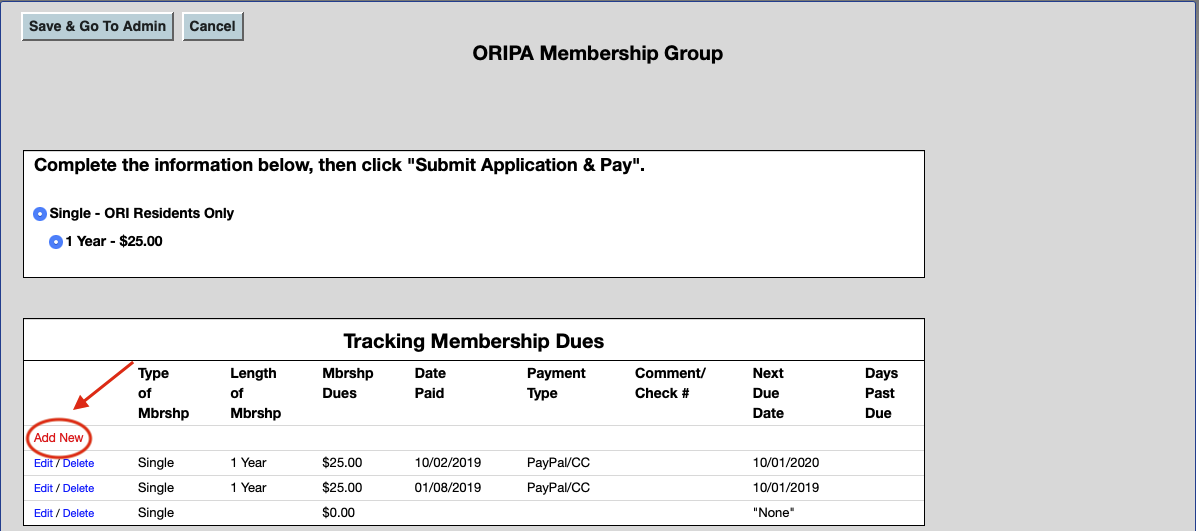Click the 10/01/2020 next due date cell
The width and height of the screenshot is (1199, 531).
click(786, 463)
